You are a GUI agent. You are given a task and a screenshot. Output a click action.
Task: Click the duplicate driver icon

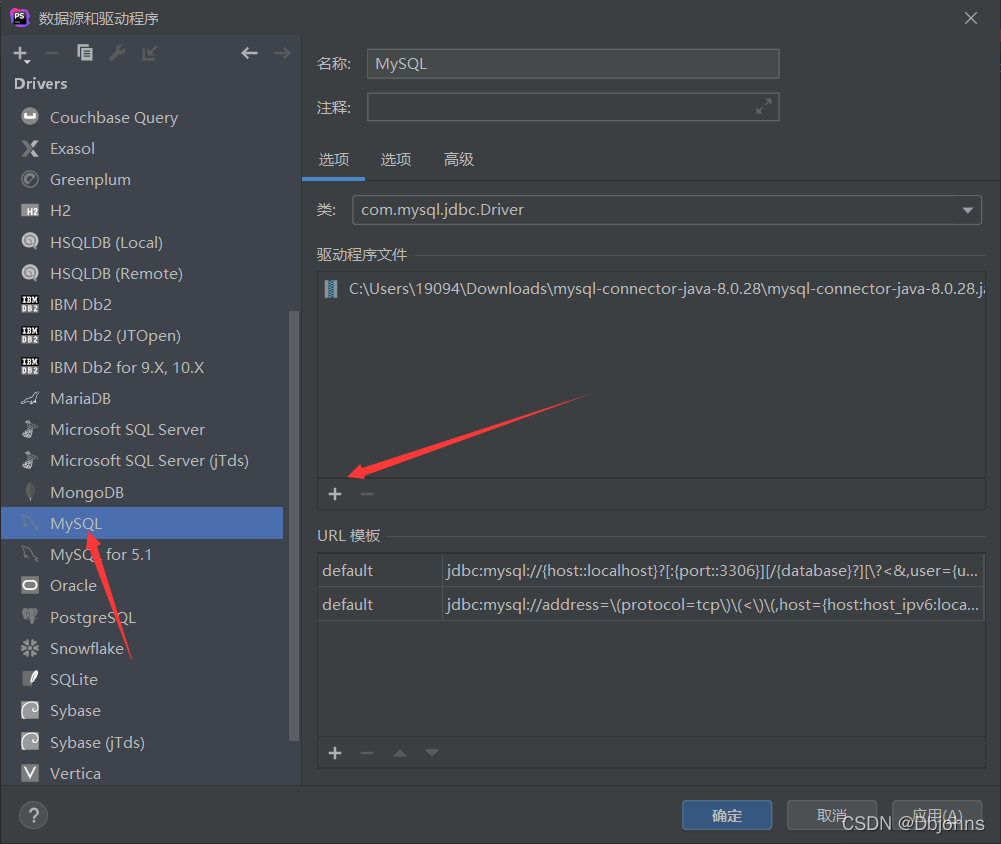click(x=84, y=53)
